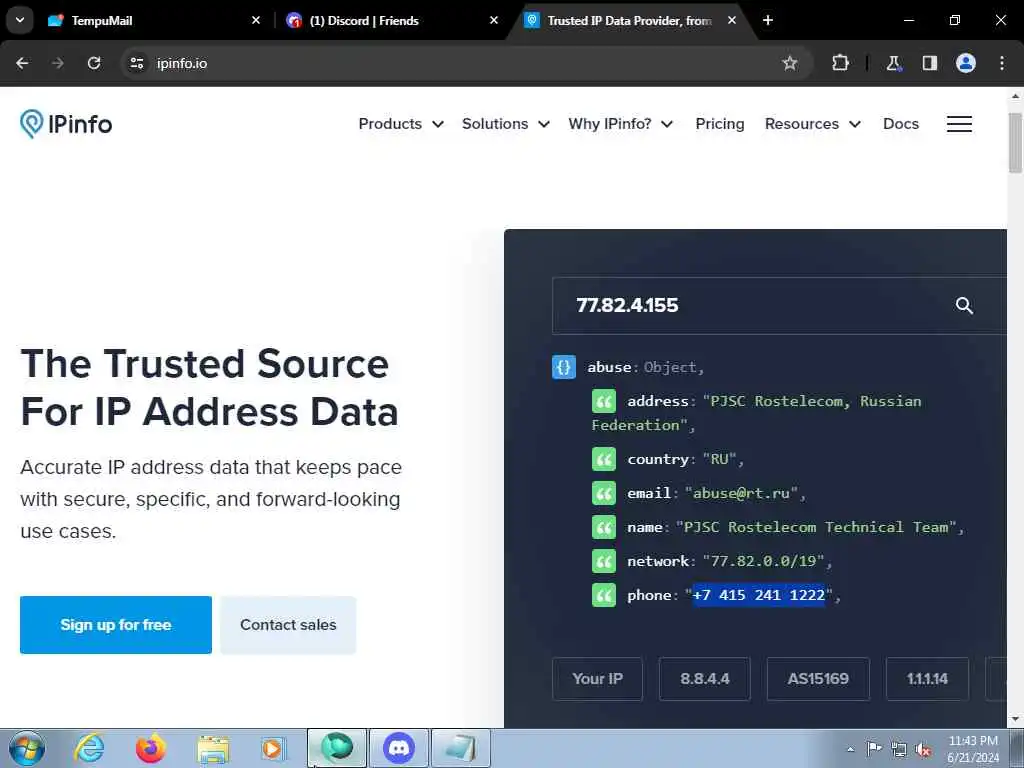Open the hamburger menu icon

(x=959, y=123)
